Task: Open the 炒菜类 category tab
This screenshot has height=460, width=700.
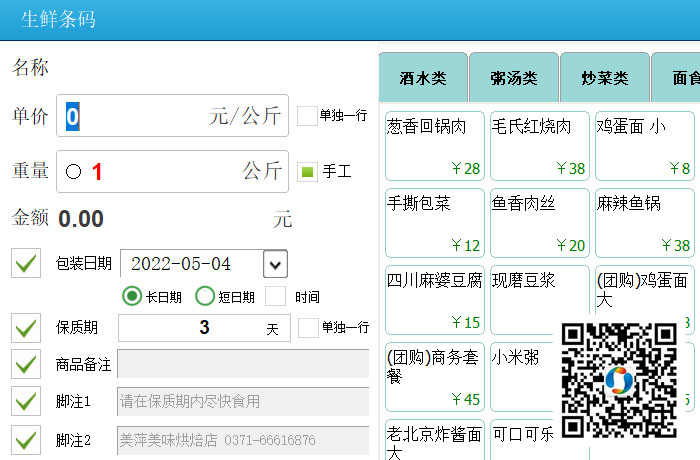Action: point(605,78)
